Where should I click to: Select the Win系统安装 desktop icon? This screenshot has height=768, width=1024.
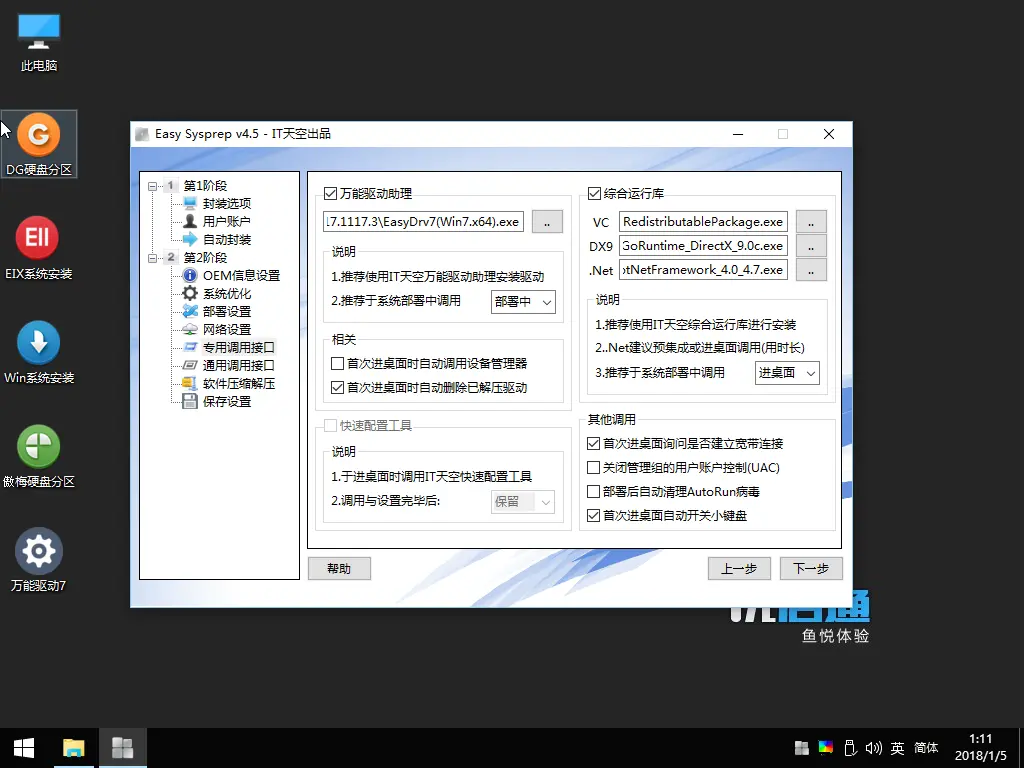tap(39, 352)
